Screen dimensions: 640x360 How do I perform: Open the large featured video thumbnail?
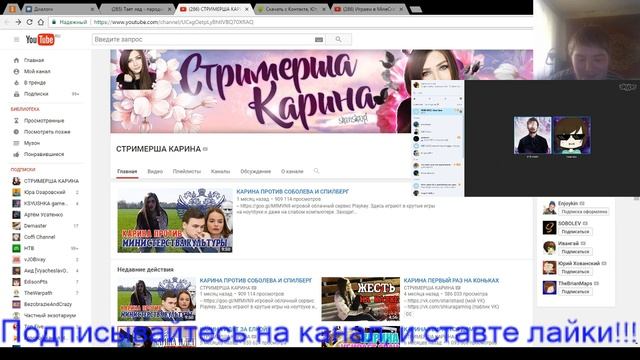[175, 220]
